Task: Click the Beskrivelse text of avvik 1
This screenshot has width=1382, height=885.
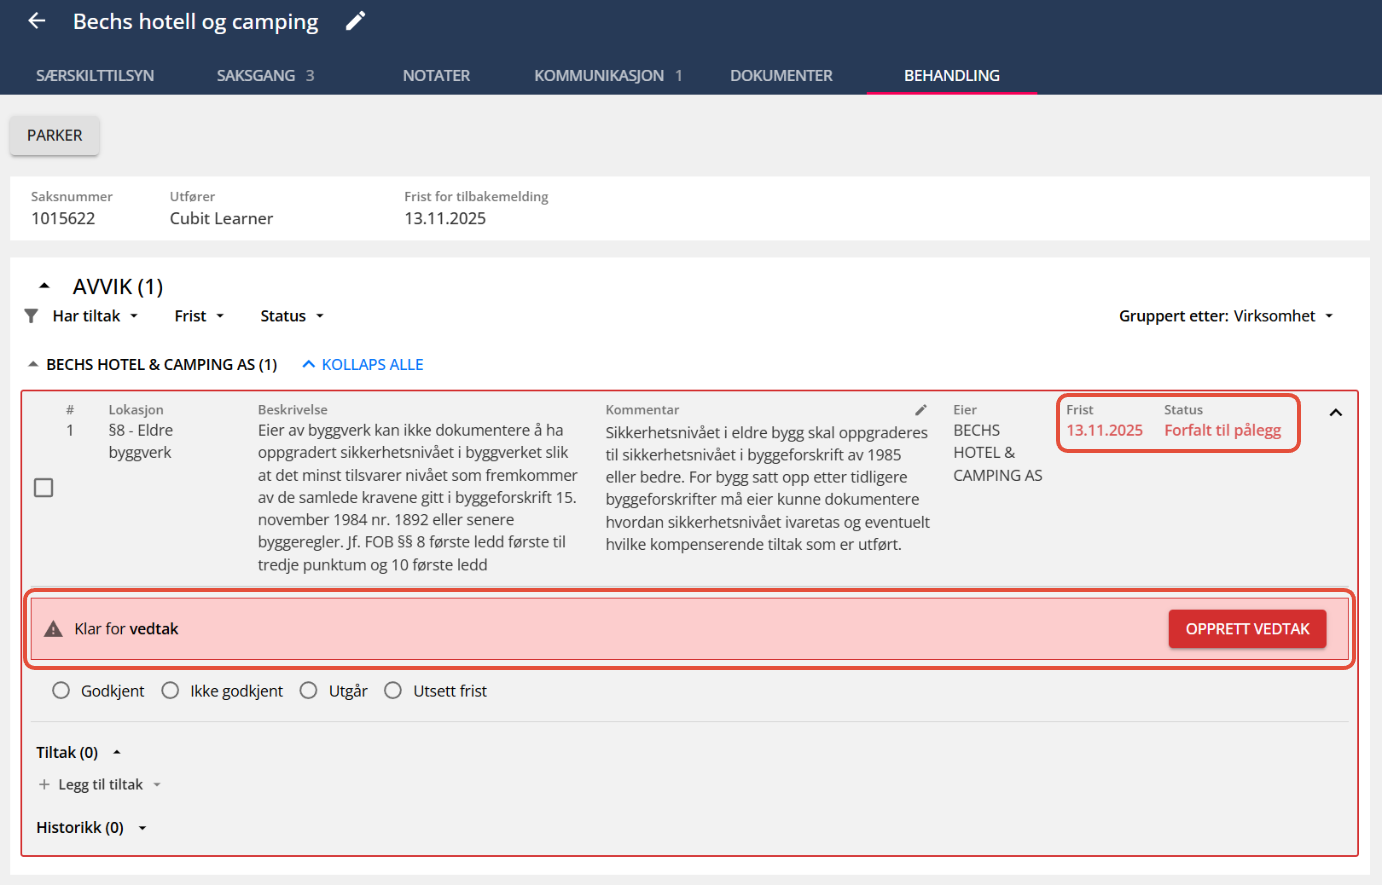Action: click(x=418, y=497)
